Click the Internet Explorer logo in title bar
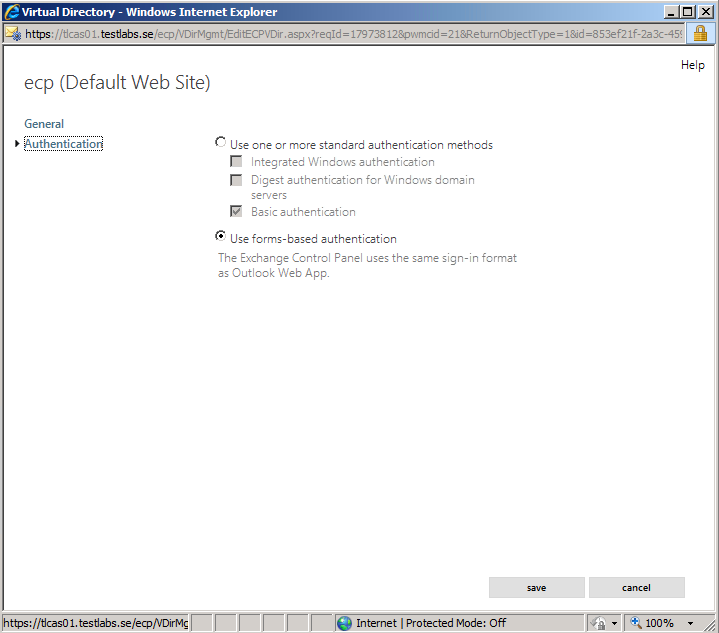Viewport: 719px width, 633px height. (x=12, y=12)
